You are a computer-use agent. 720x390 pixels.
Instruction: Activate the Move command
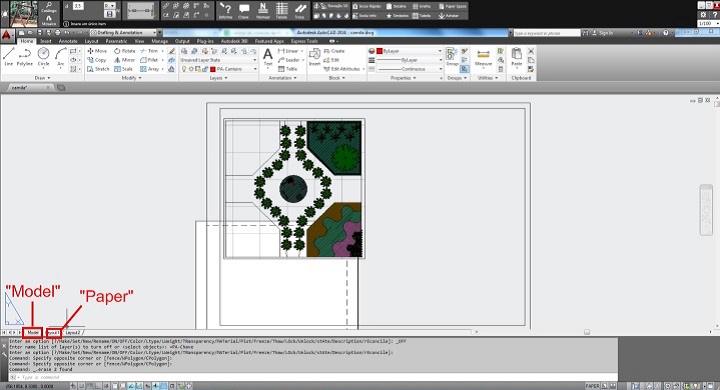pos(97,51)
